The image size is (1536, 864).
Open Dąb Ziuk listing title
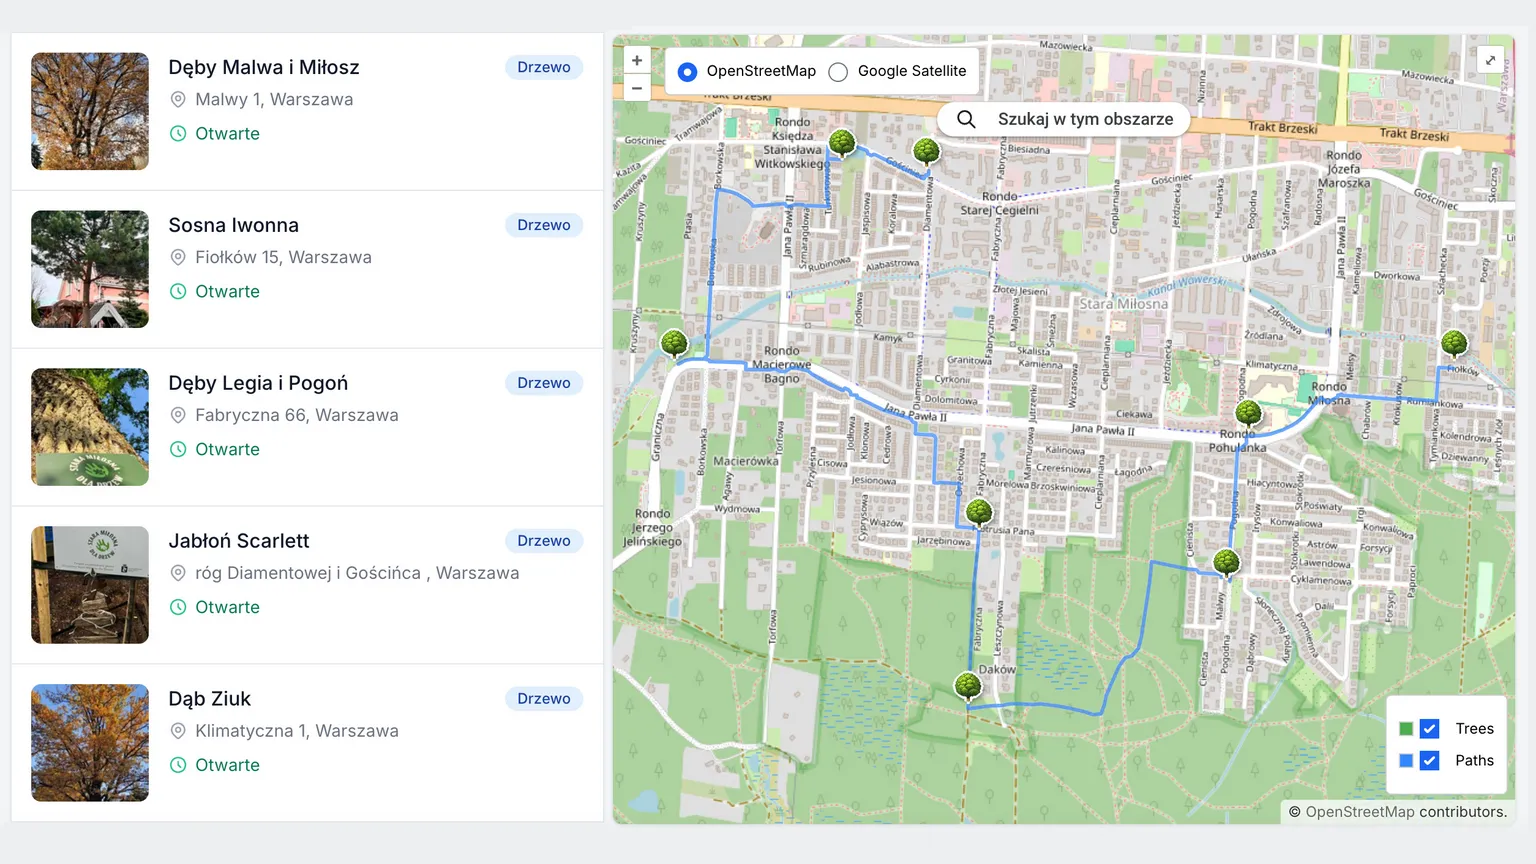(209, 699)
